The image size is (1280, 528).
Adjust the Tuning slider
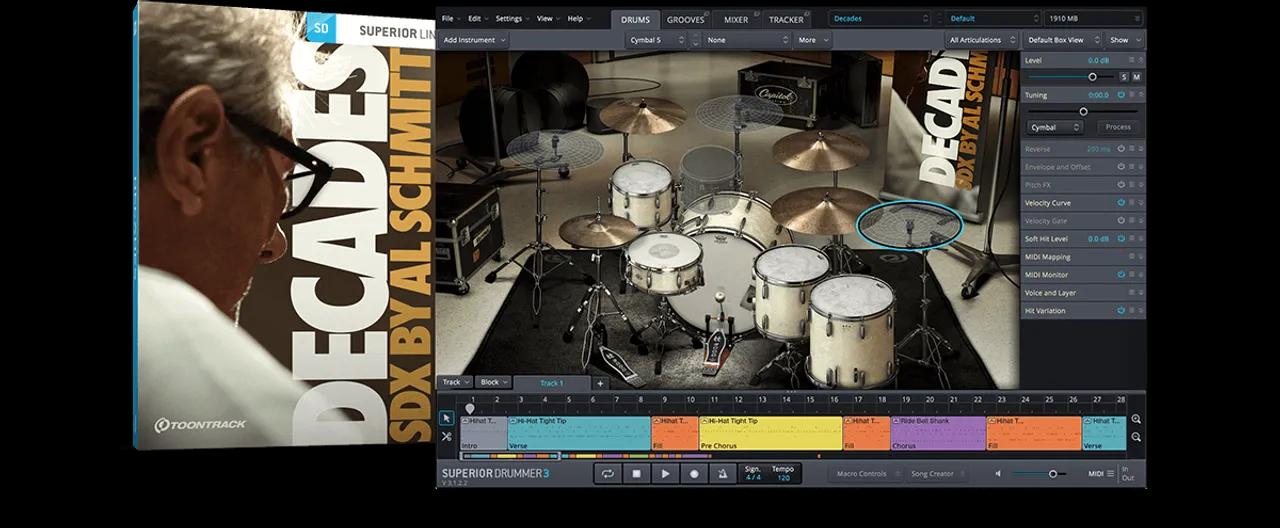pyautogui.click(x=1083, y=111)
